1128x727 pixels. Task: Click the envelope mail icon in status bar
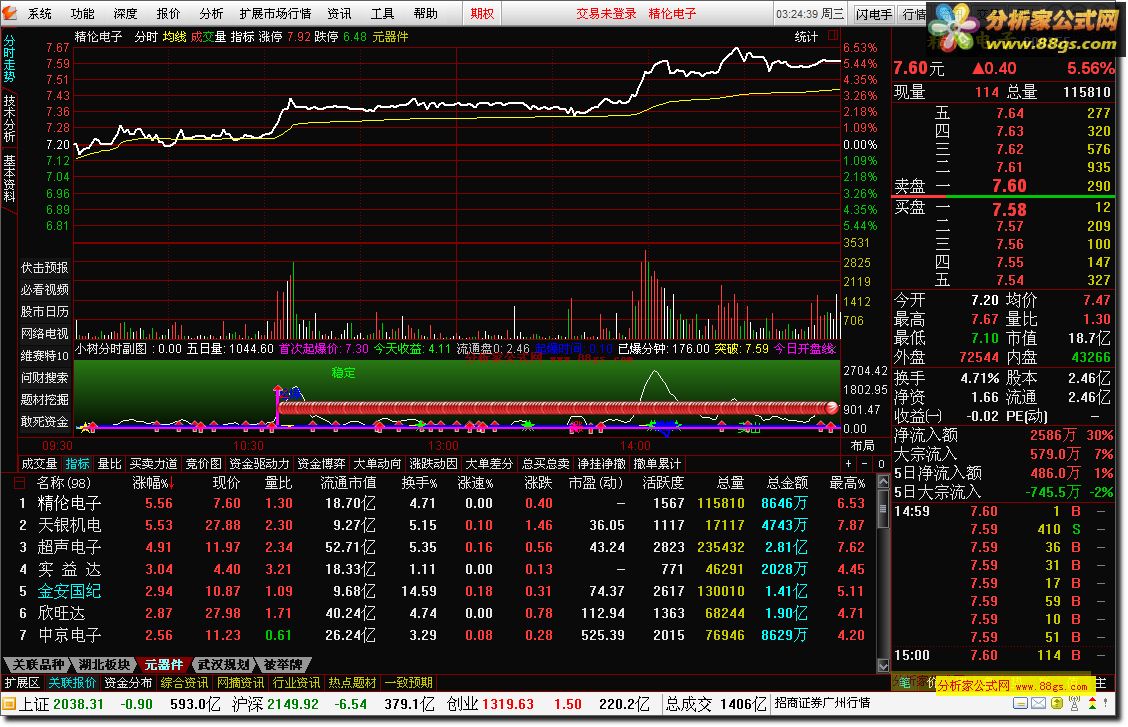(1038, 704)
